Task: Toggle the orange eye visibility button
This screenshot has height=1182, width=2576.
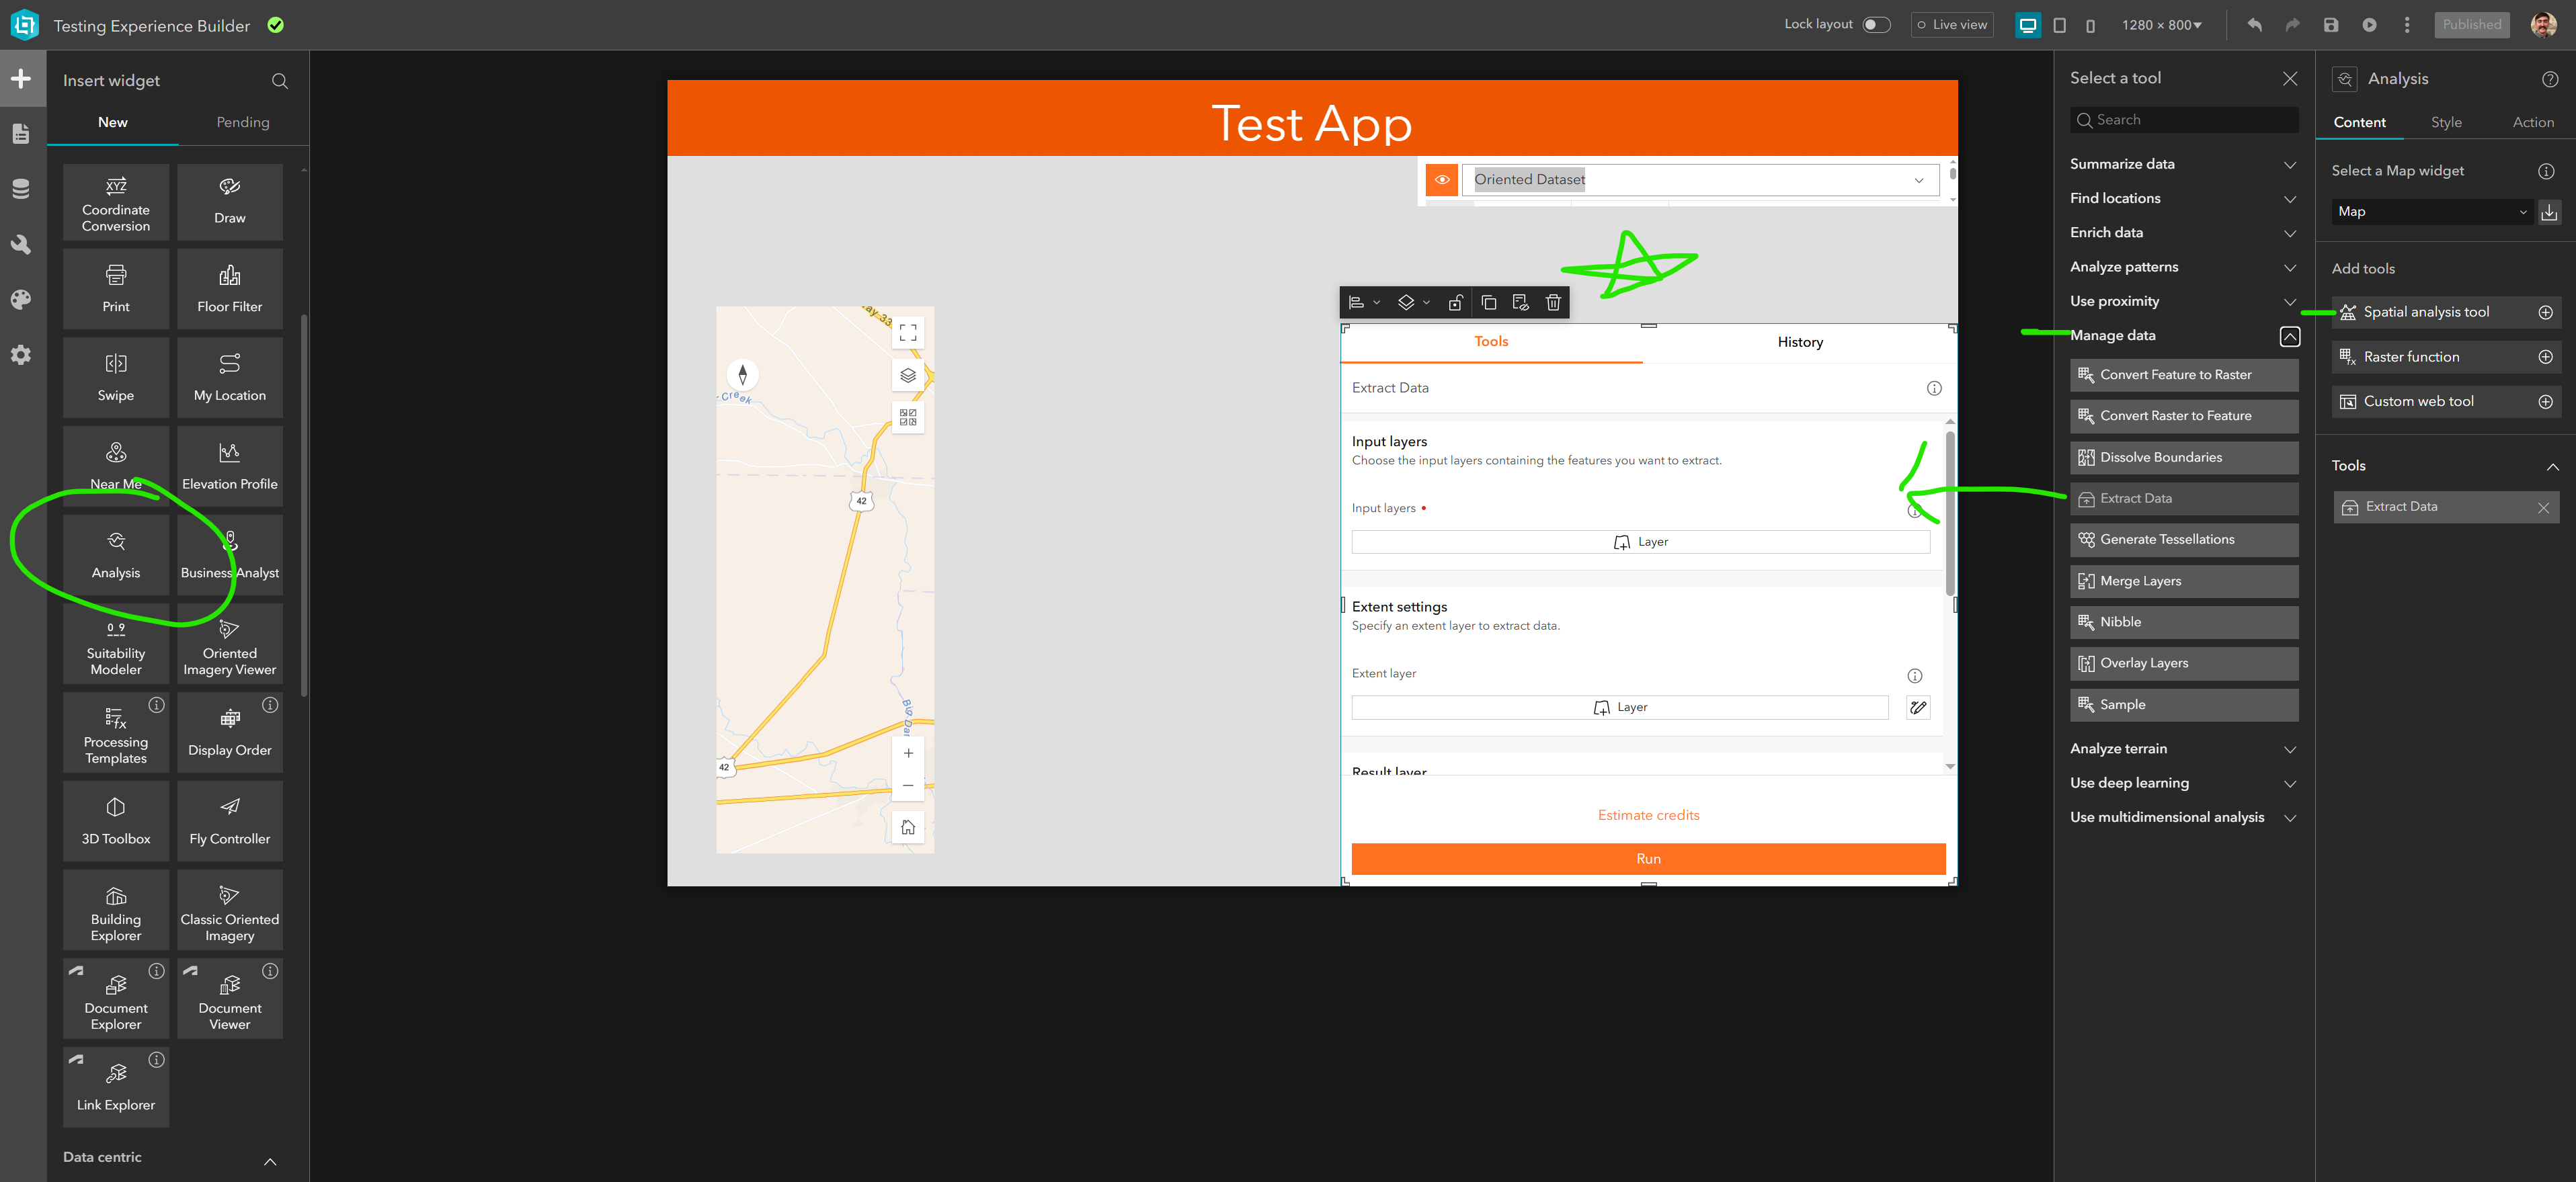Action: pyautogui.click(x=1441, y=180)
